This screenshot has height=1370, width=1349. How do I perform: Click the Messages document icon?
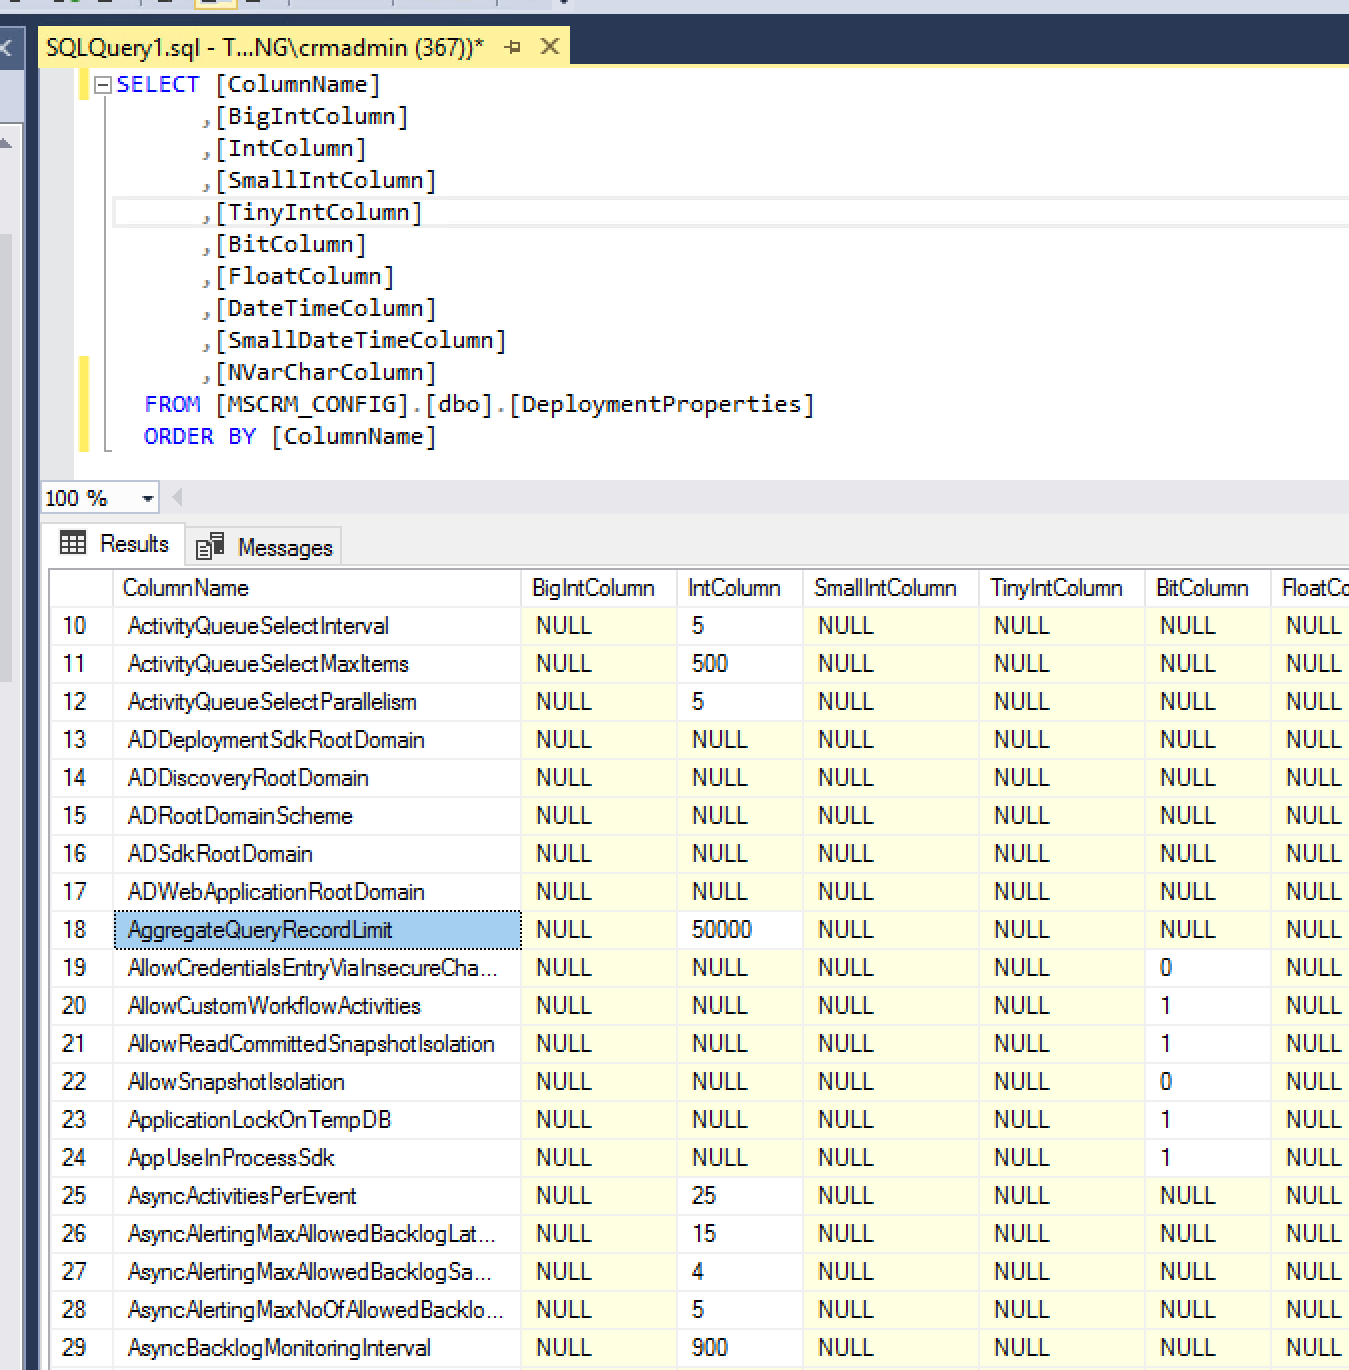click(x=210, y=545)
